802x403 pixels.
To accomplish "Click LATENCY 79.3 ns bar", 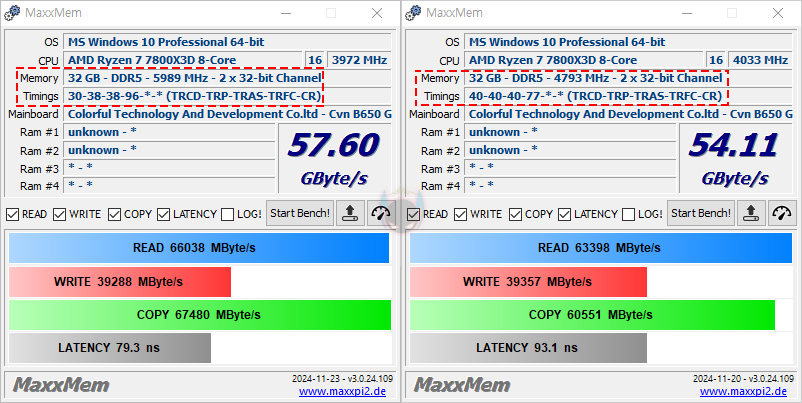I will (x=110, y=348).
